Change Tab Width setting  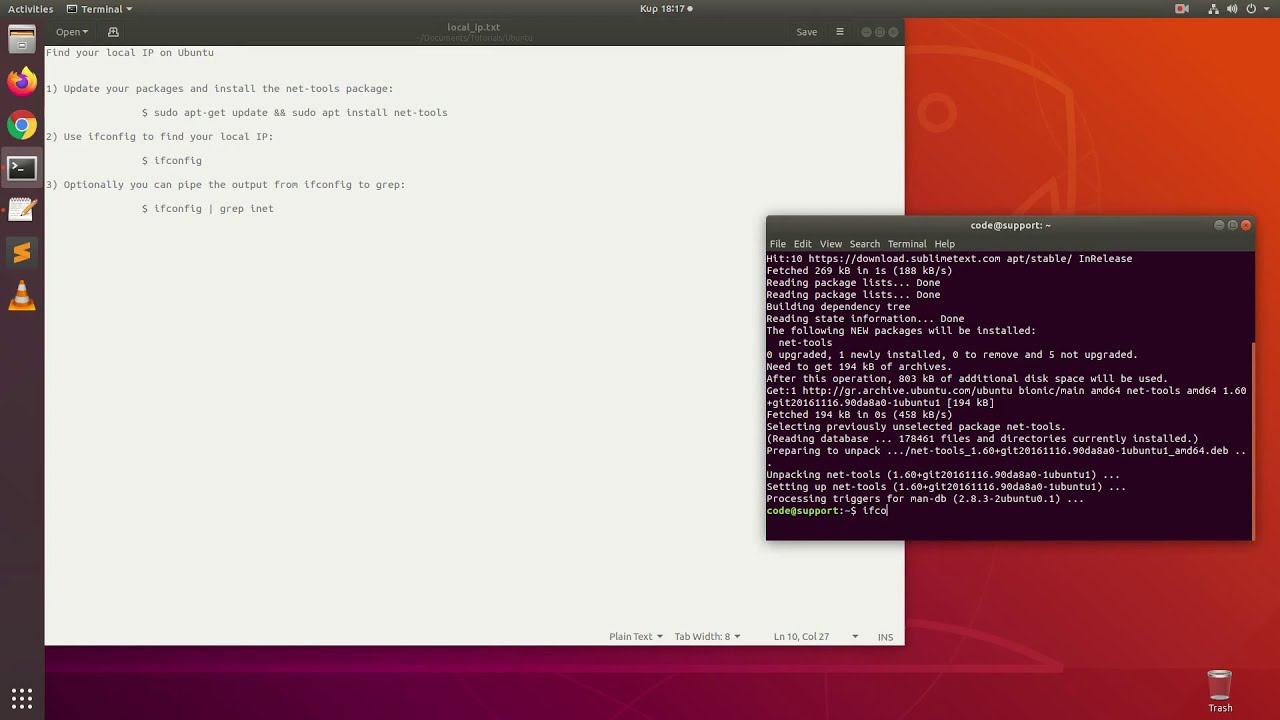[x=707, y=636]
